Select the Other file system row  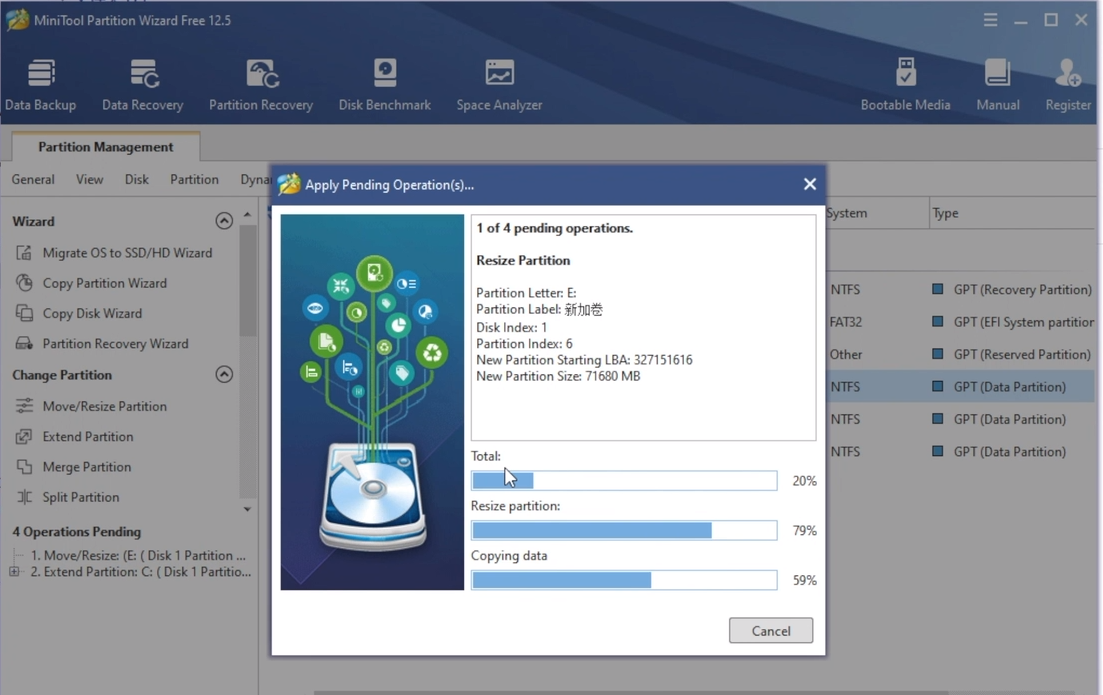tap(960, 354)
